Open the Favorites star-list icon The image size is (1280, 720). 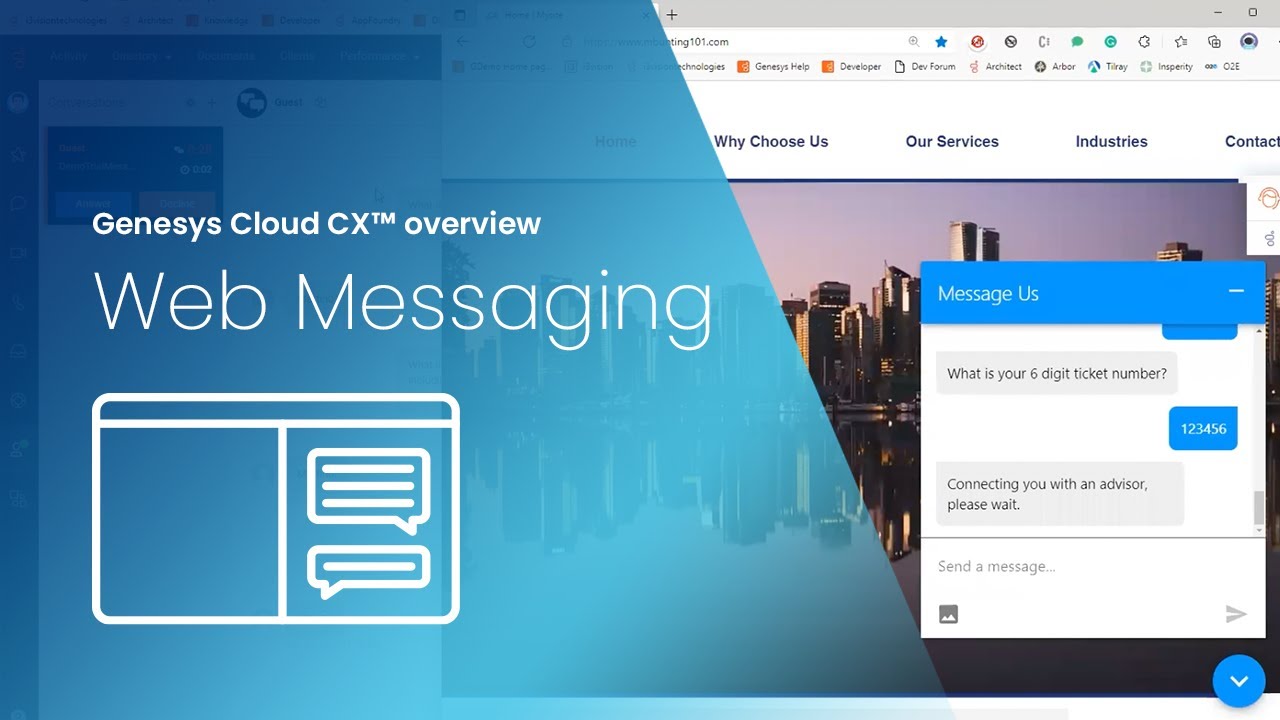pos(1181,42)
